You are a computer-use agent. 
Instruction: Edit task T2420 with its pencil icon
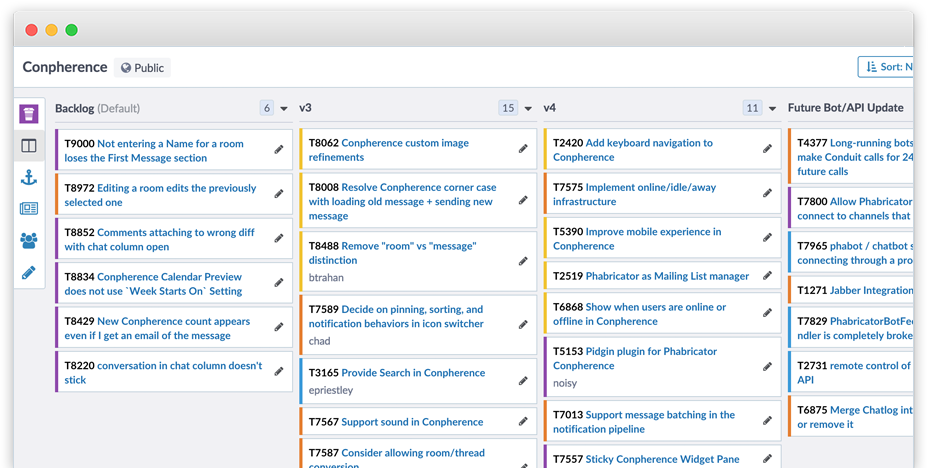coord(768,149)
